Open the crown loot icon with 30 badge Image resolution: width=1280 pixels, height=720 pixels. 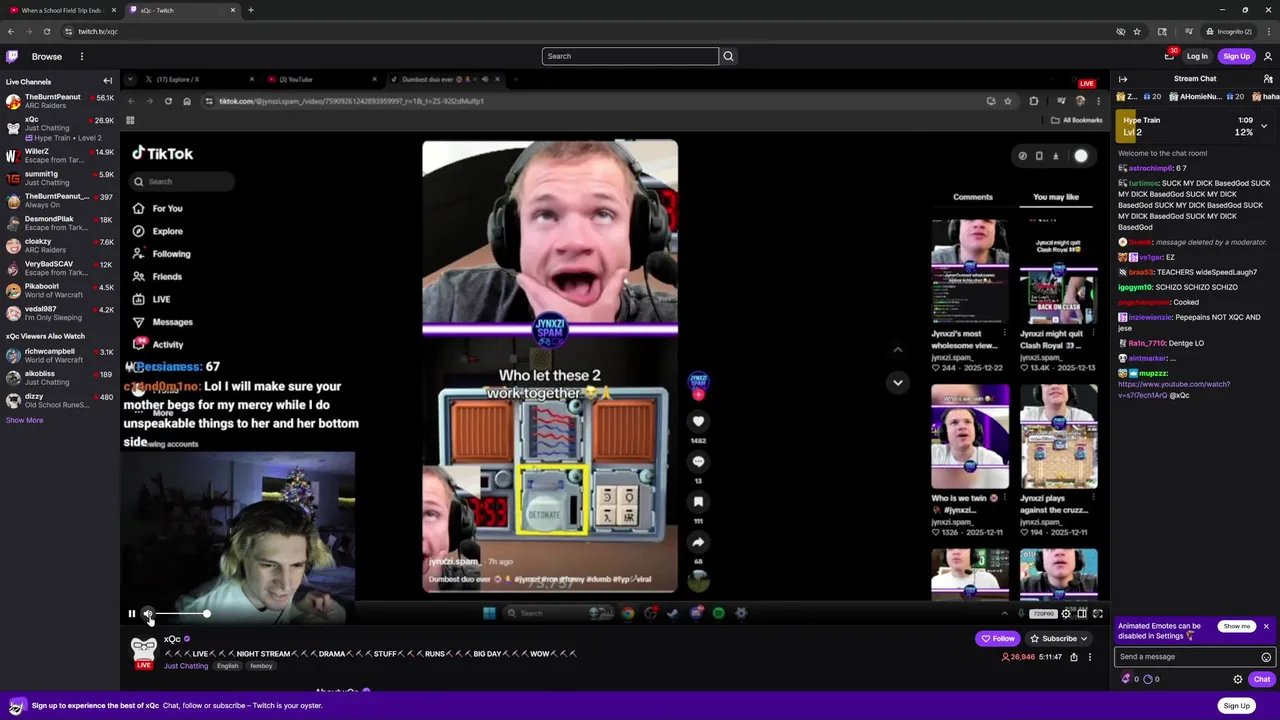[x=1169, y=56]
